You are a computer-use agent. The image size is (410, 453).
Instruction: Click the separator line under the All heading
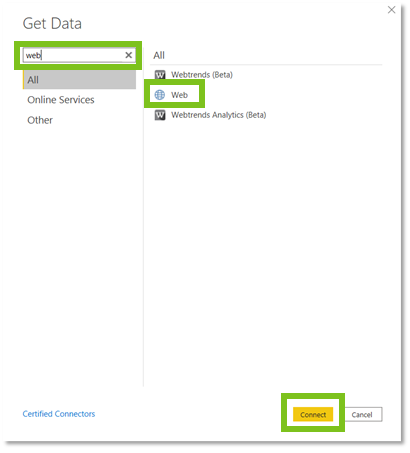pyautogui.click(x=266, y=65)
